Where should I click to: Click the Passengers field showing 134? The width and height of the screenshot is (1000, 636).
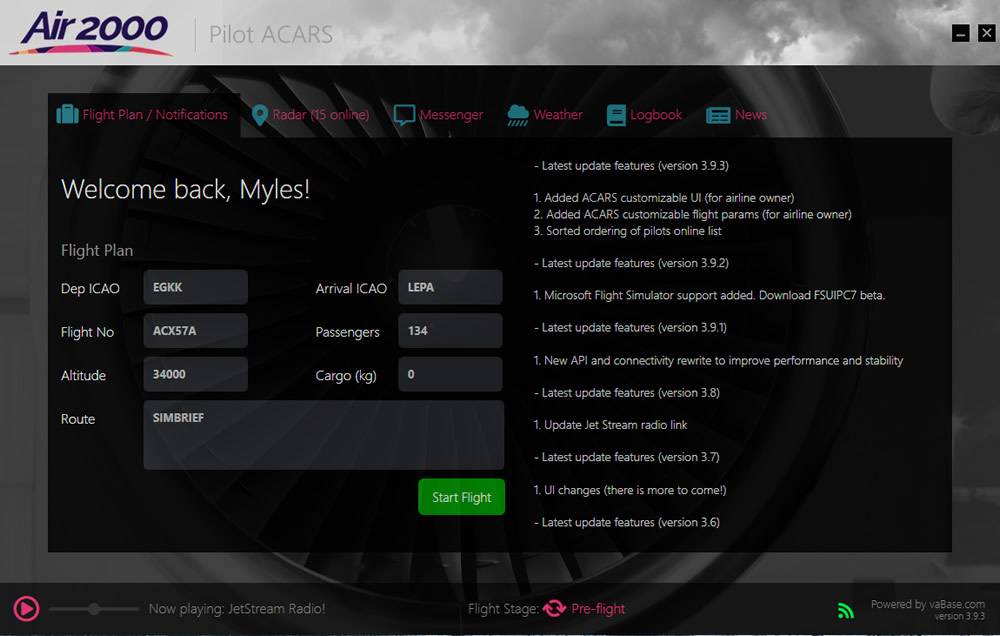[x=450, y=330]
